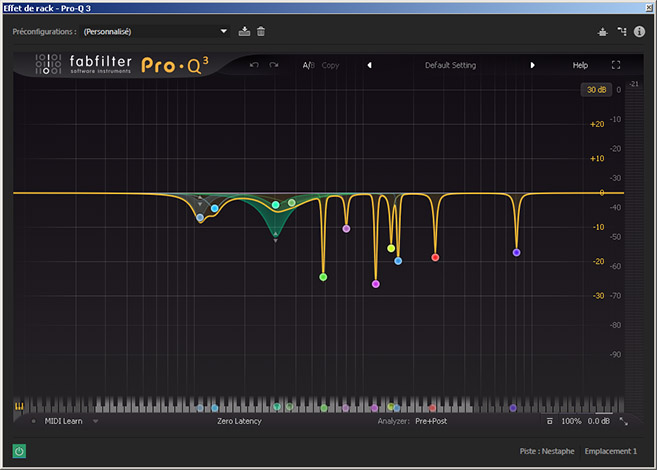
Task: Click the violet band marker on the piano strip
Action: (513, 408)
